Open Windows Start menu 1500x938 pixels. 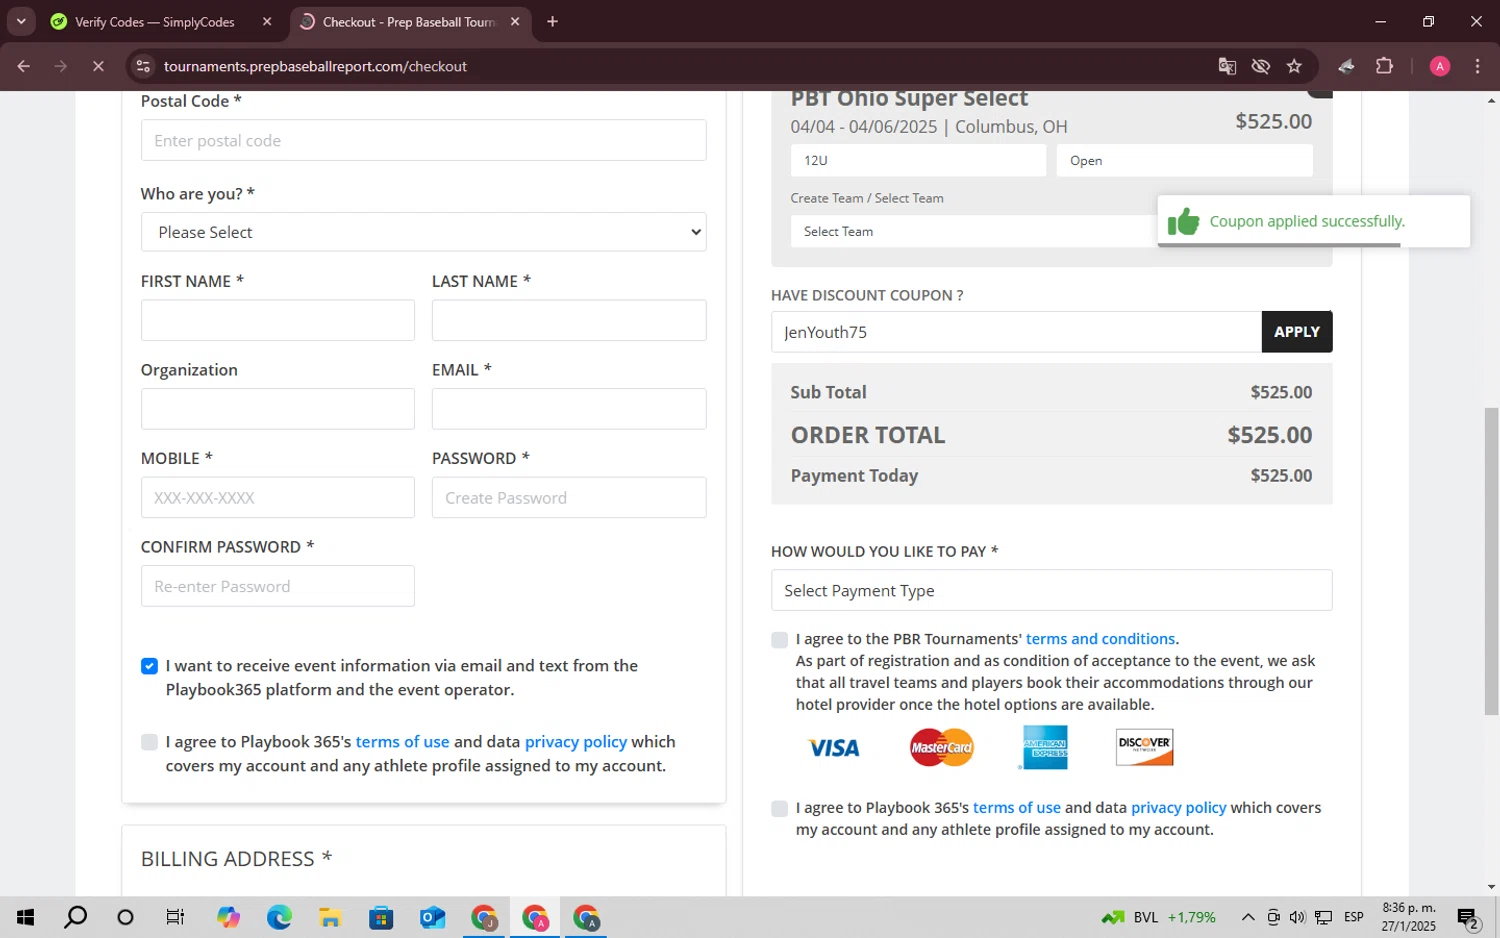pos(25,917)
